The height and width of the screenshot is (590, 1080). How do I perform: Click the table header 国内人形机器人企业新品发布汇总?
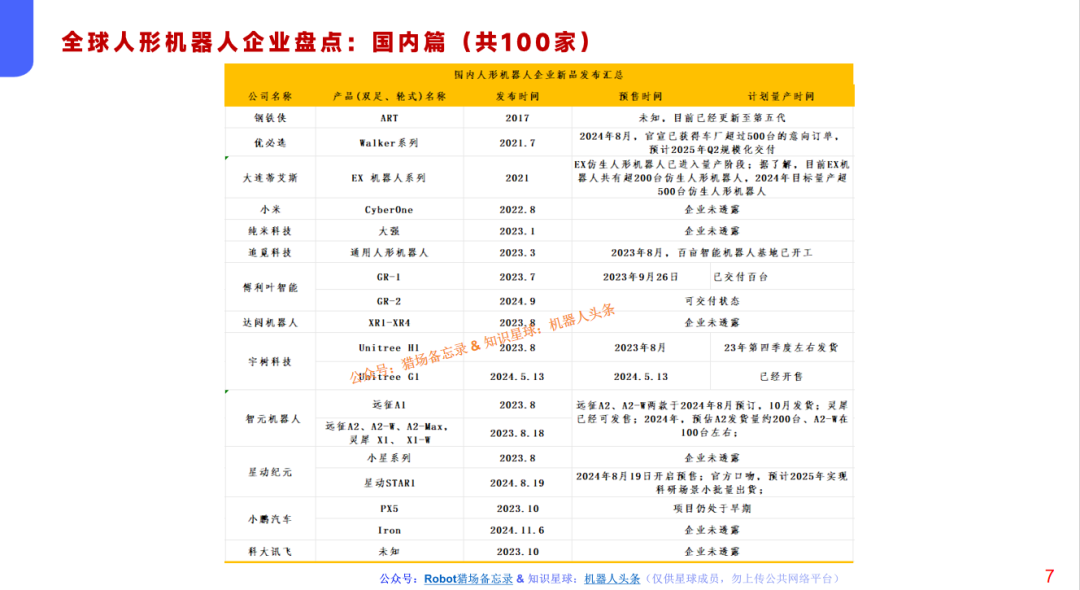coord(539,74)
